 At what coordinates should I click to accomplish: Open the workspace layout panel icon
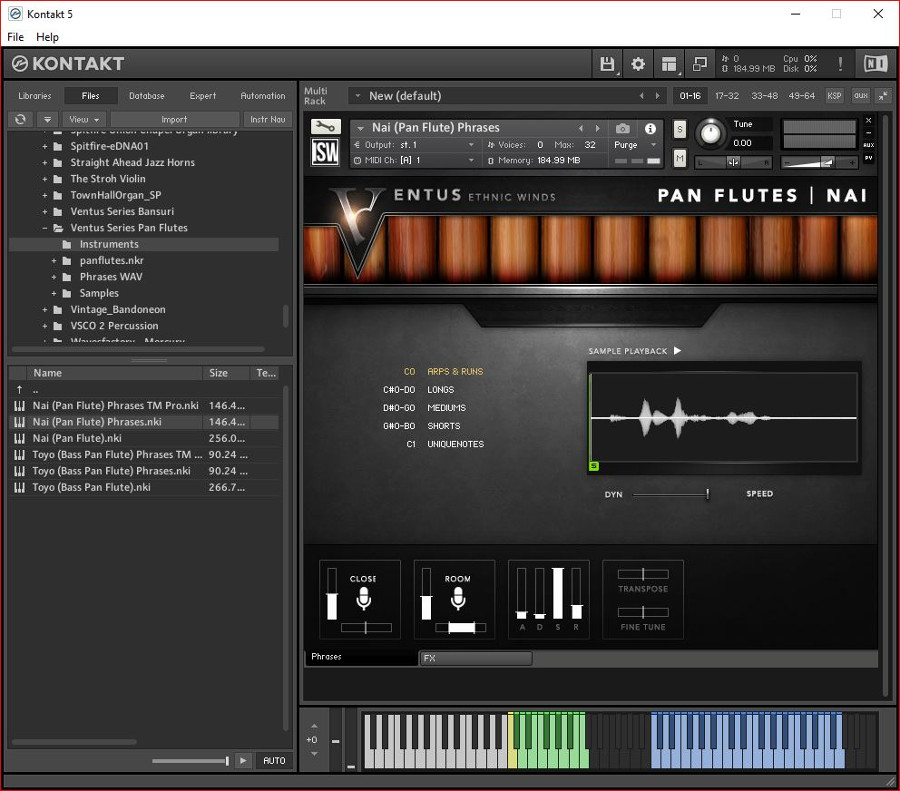click(x=669, y=64)
